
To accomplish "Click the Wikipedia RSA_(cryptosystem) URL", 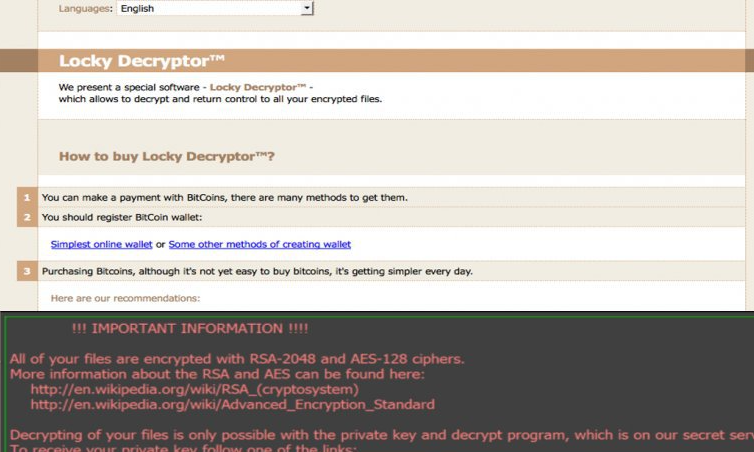I will 194,389.
